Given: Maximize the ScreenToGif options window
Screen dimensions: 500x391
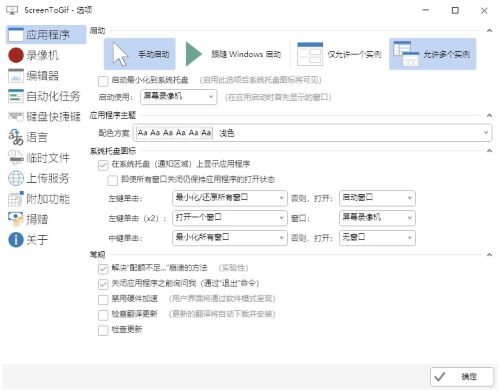Looking at the screenshot, I should pyautogui.click(x=455, y=10).
